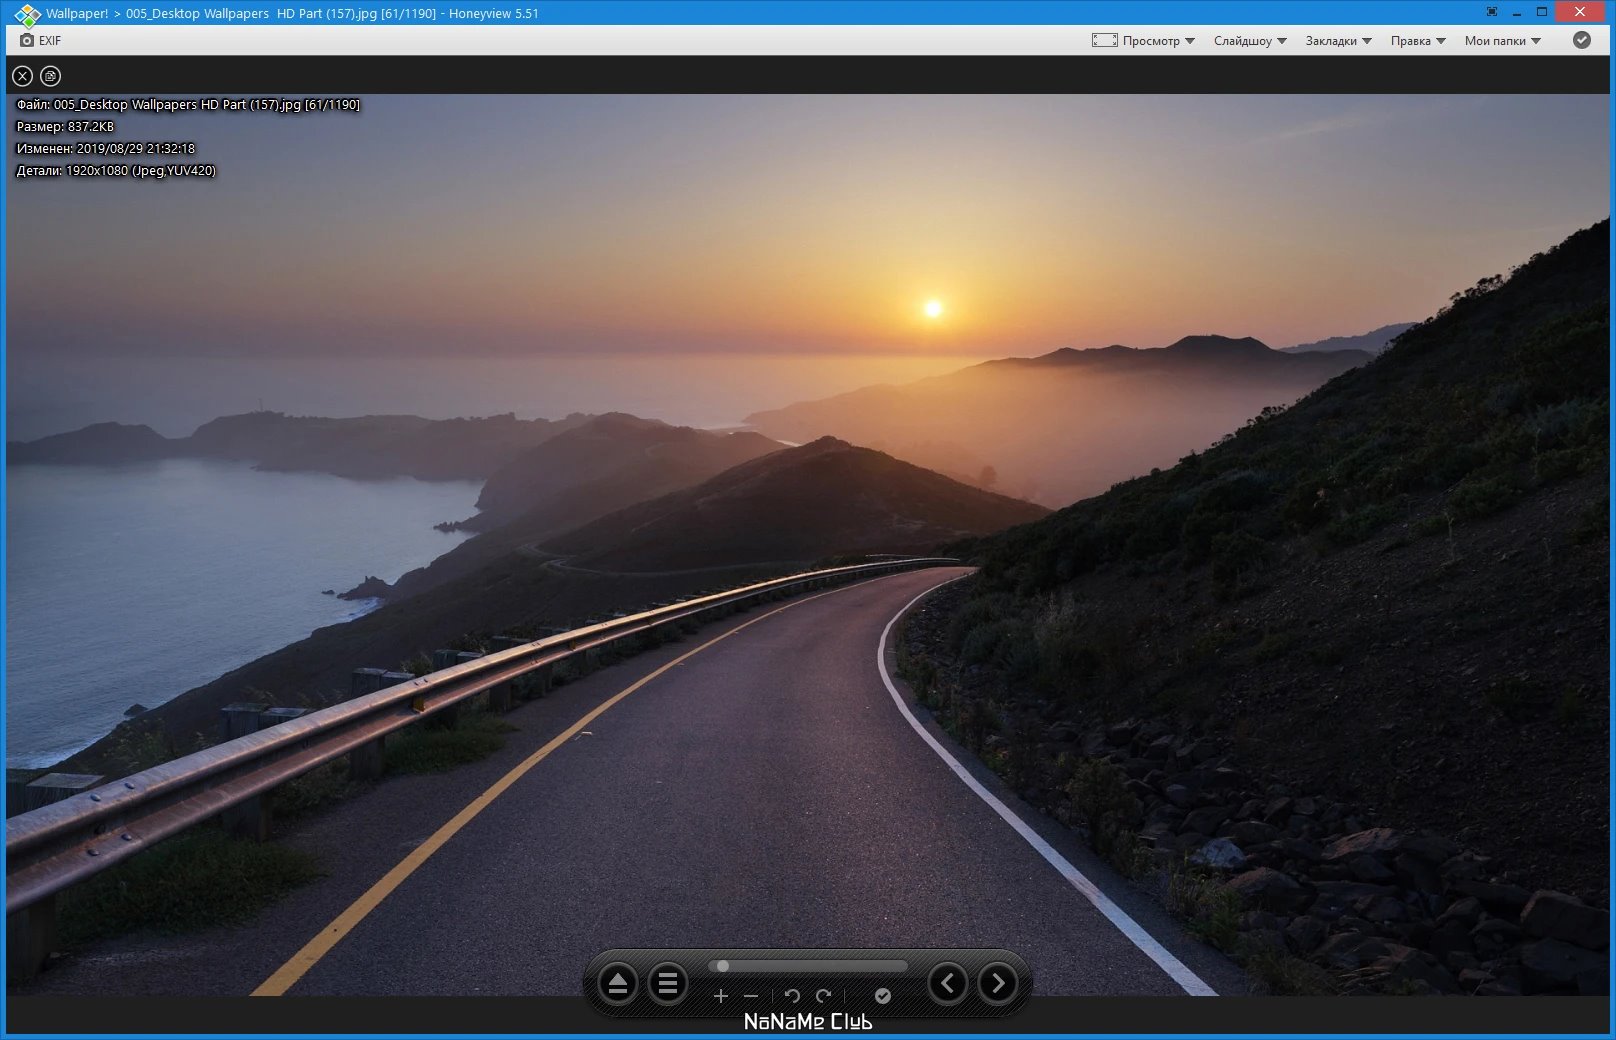Zoom out using the minus icon

751,996
